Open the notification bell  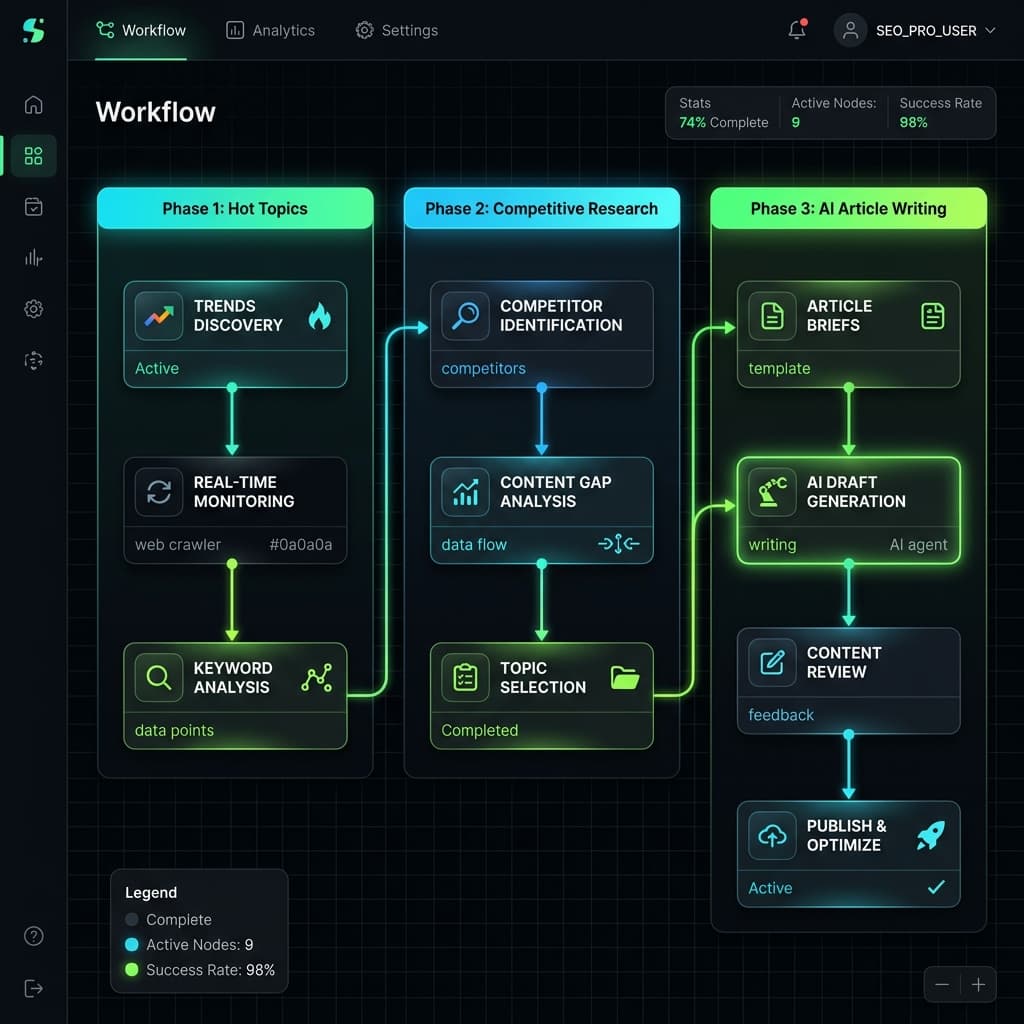click(x=795, y=30)
